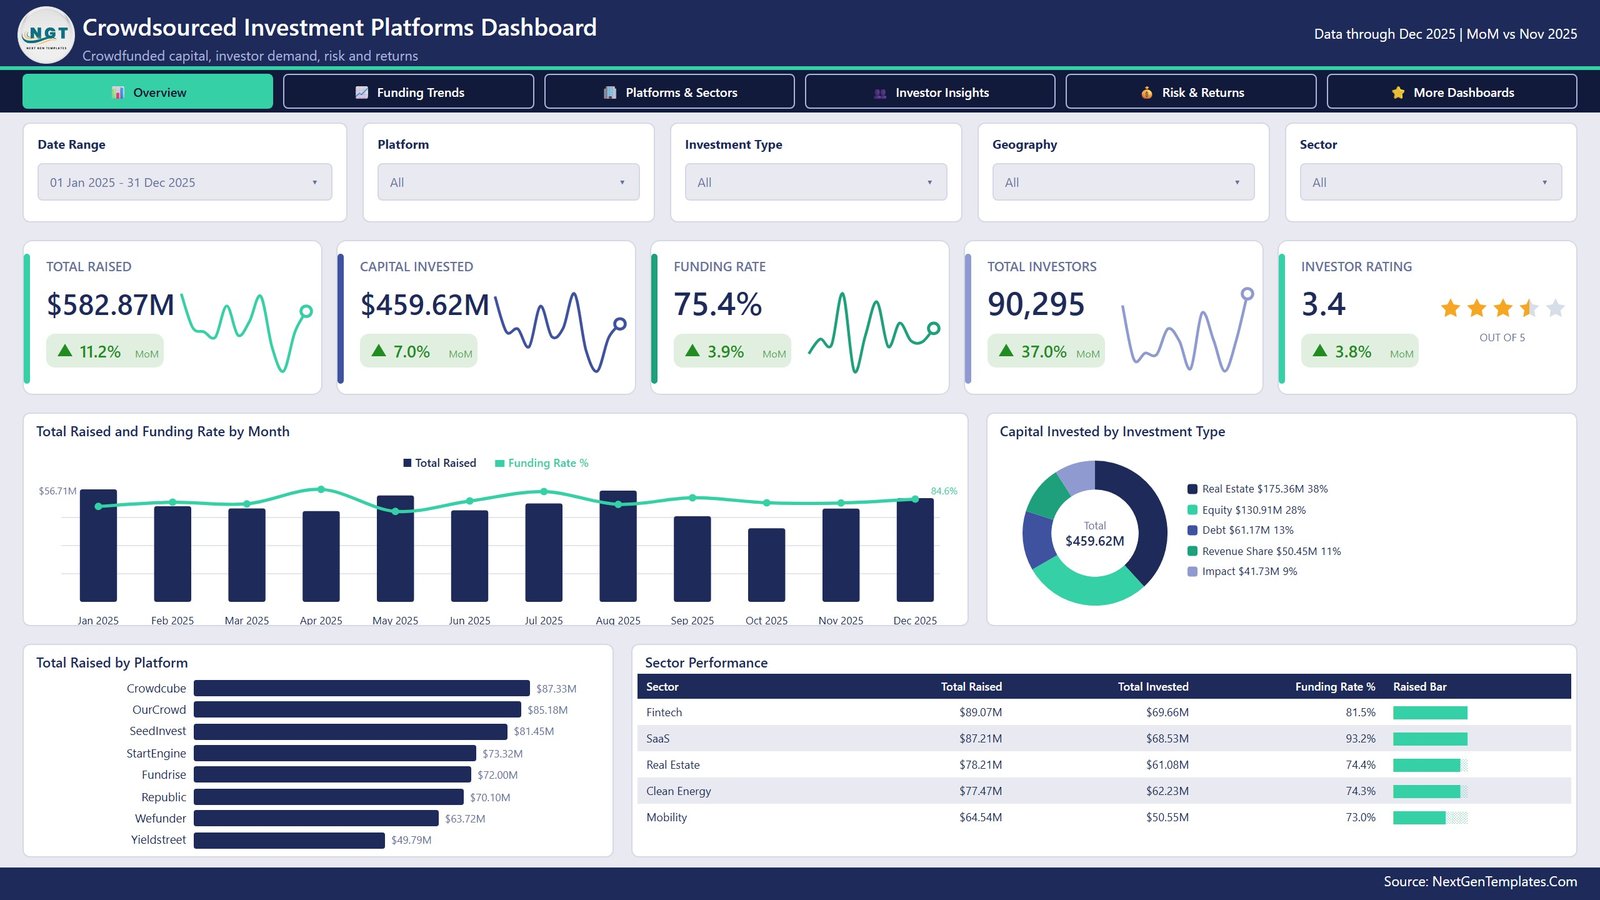Open the Investor Insights tab
This screenshot has height=900, width=1600.
click(930, 92)
